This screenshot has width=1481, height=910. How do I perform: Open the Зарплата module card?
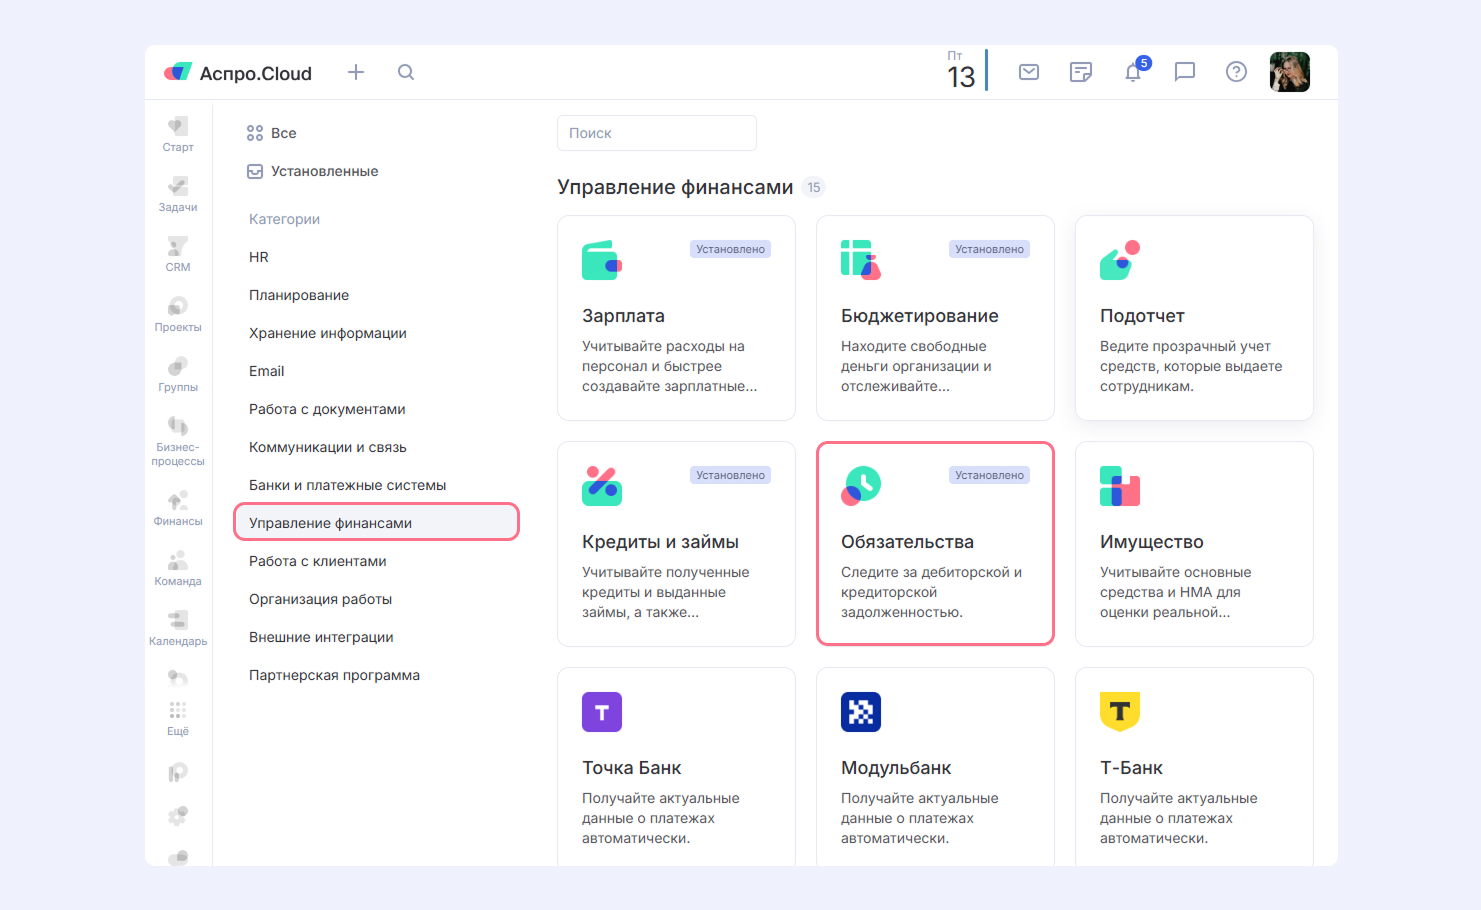(676, 317)
